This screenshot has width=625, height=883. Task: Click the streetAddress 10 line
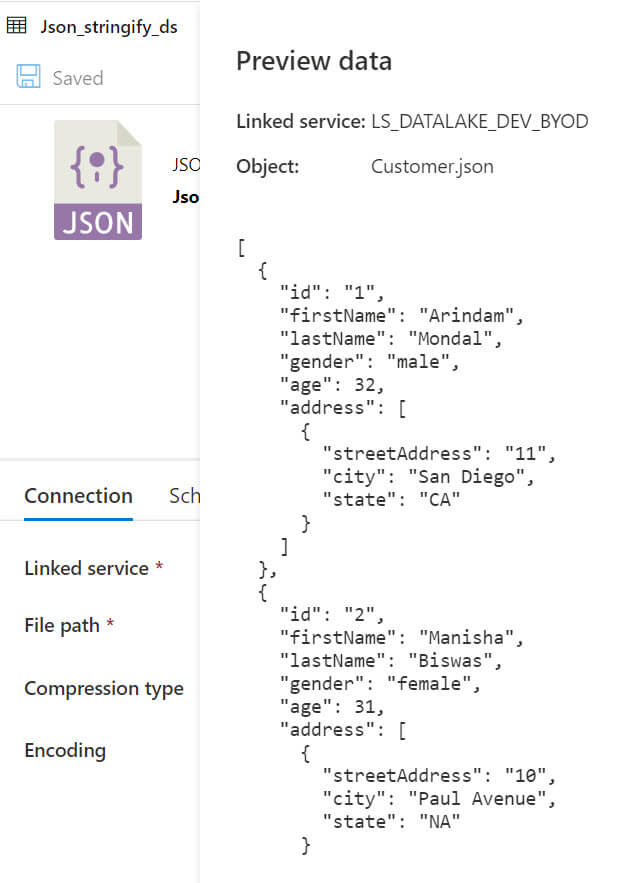click(438, 775)
